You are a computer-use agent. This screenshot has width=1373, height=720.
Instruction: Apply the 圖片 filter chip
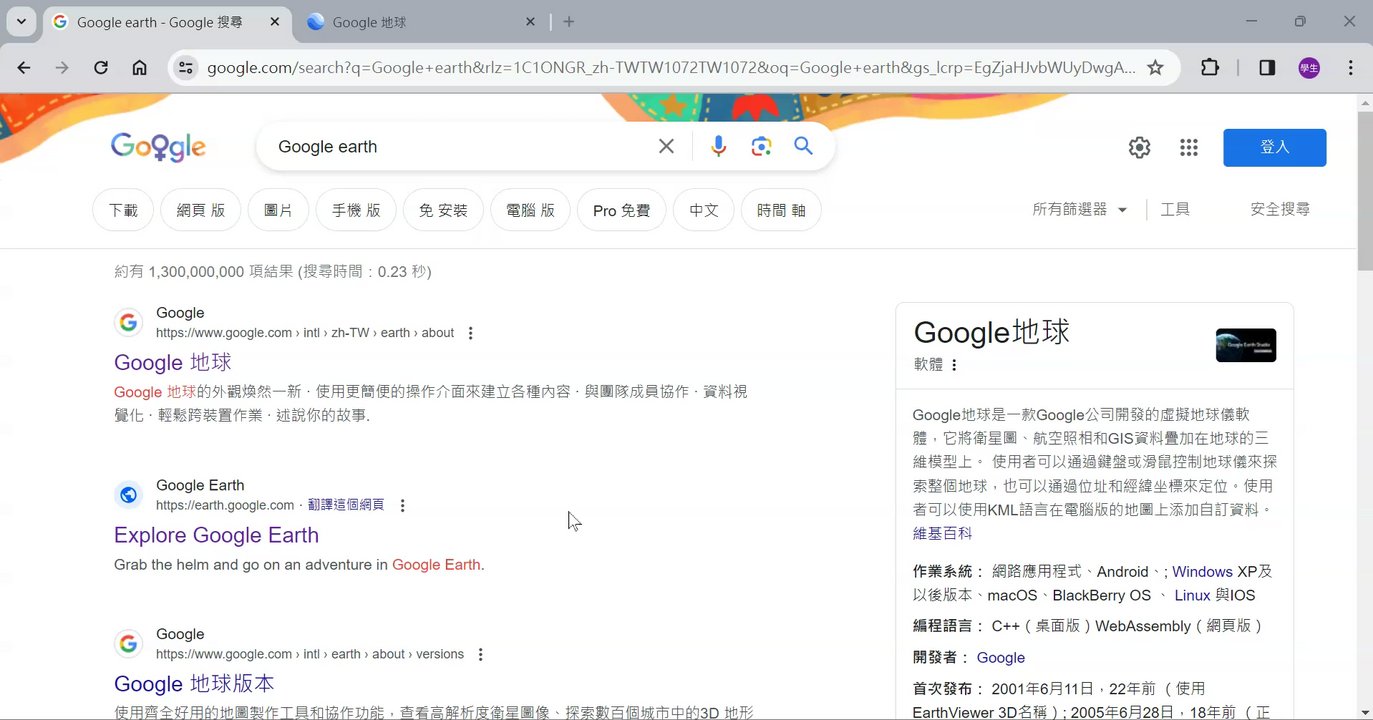tap(278, 211)
